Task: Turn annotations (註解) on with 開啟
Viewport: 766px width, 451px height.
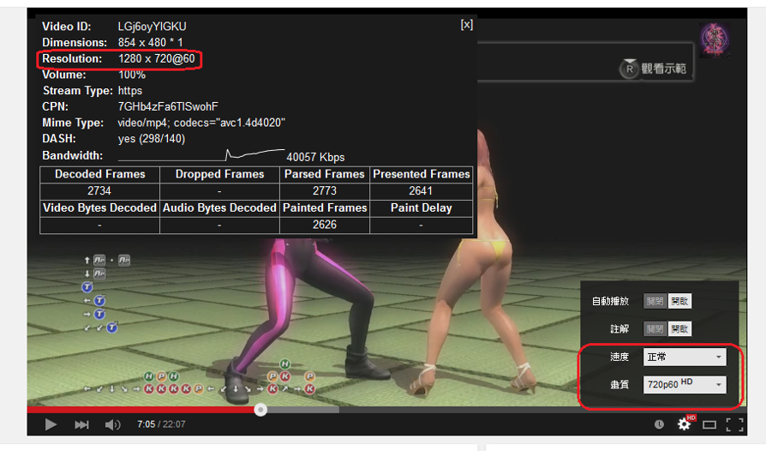Action: point(680,329)
